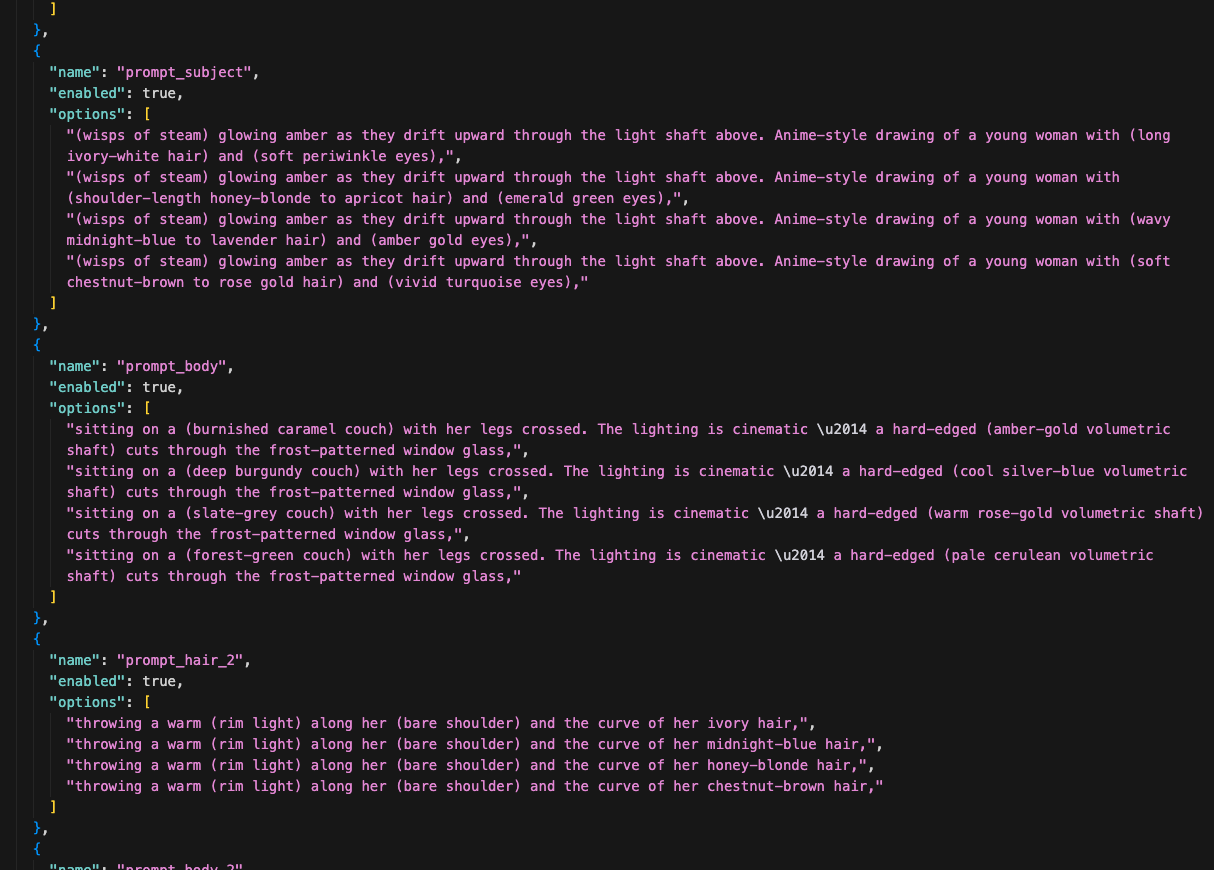Click the "options" key under prompt_subject
Image resolution: width=1214 pixels, height=870 pixels.
(84, 114)
